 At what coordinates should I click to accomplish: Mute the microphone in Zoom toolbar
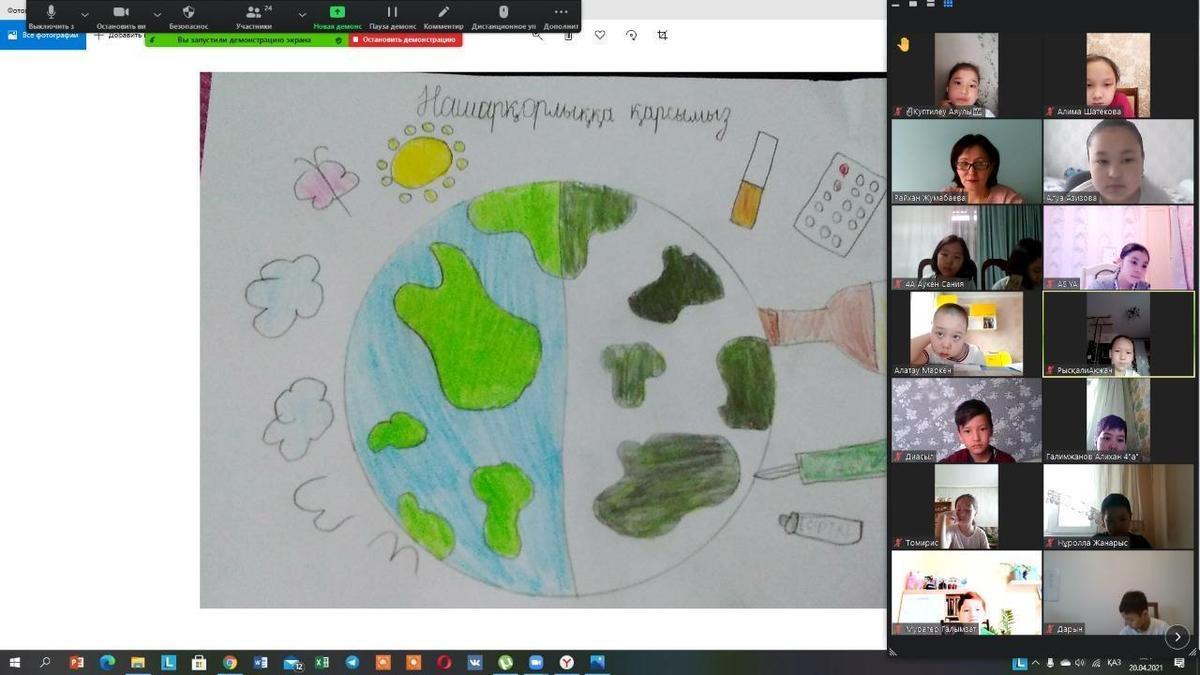(51, 13)
